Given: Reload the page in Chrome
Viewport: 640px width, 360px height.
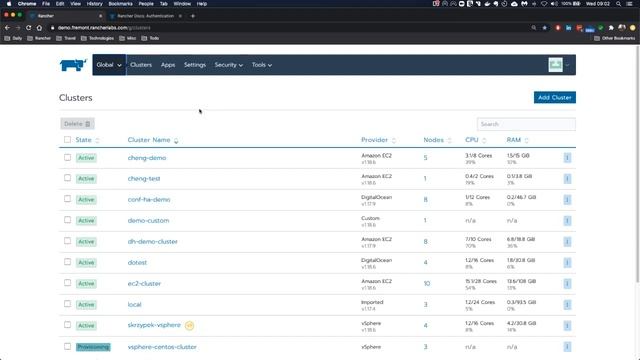Looking at the screenshot, I should [x=28, y=28].
